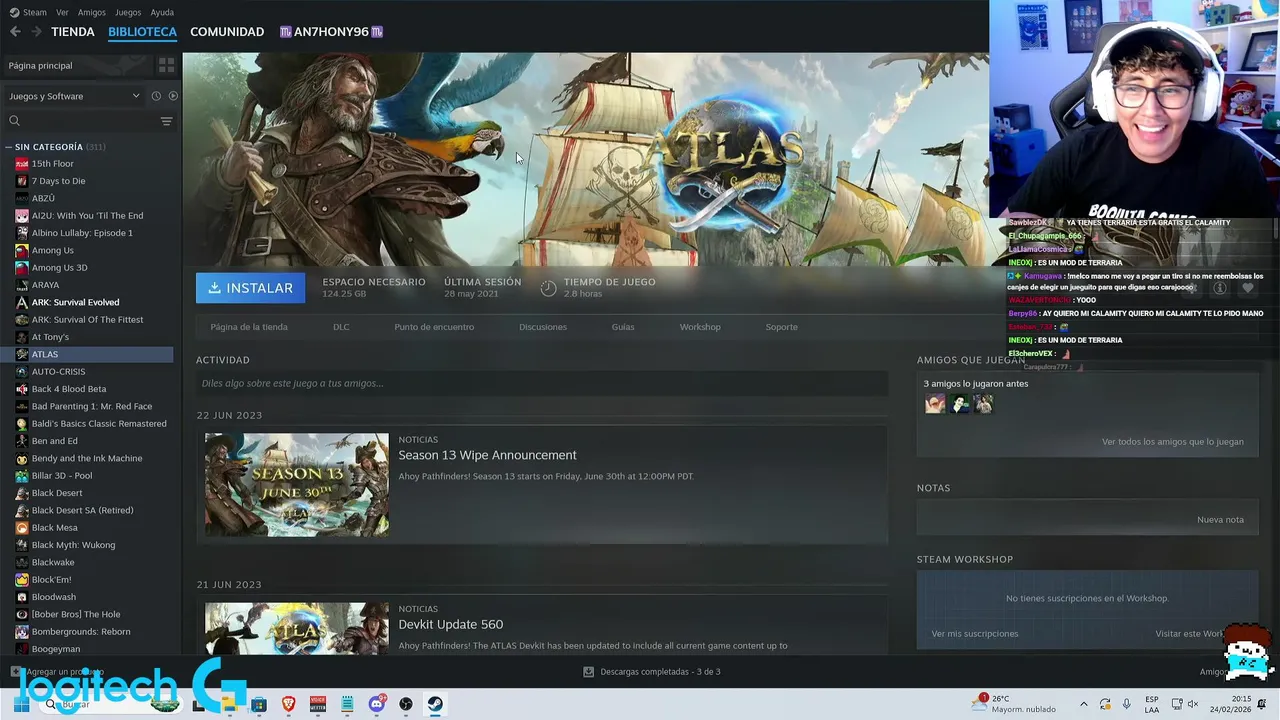The height and width of the screenshot is (720, 1280).
Task: Open Ayuda menu
Action: coord(162,12)
